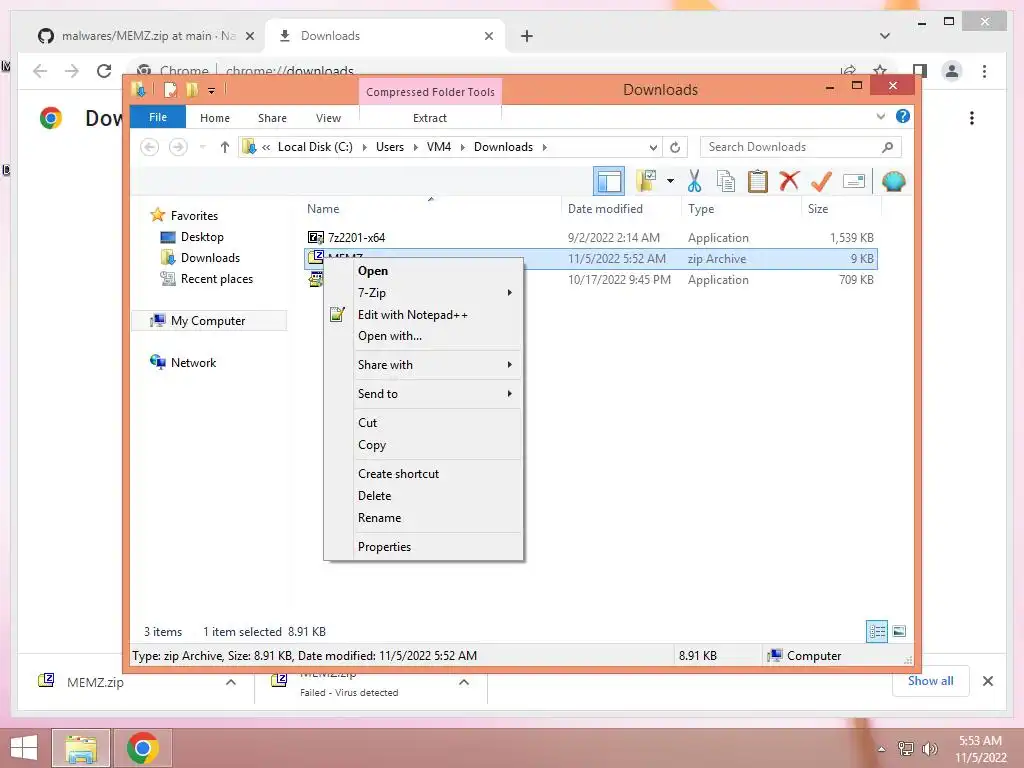Viewport: 1024px width, 768px height.
Task: Open the address bar history dropdown
Action: (x=652, y=147)
